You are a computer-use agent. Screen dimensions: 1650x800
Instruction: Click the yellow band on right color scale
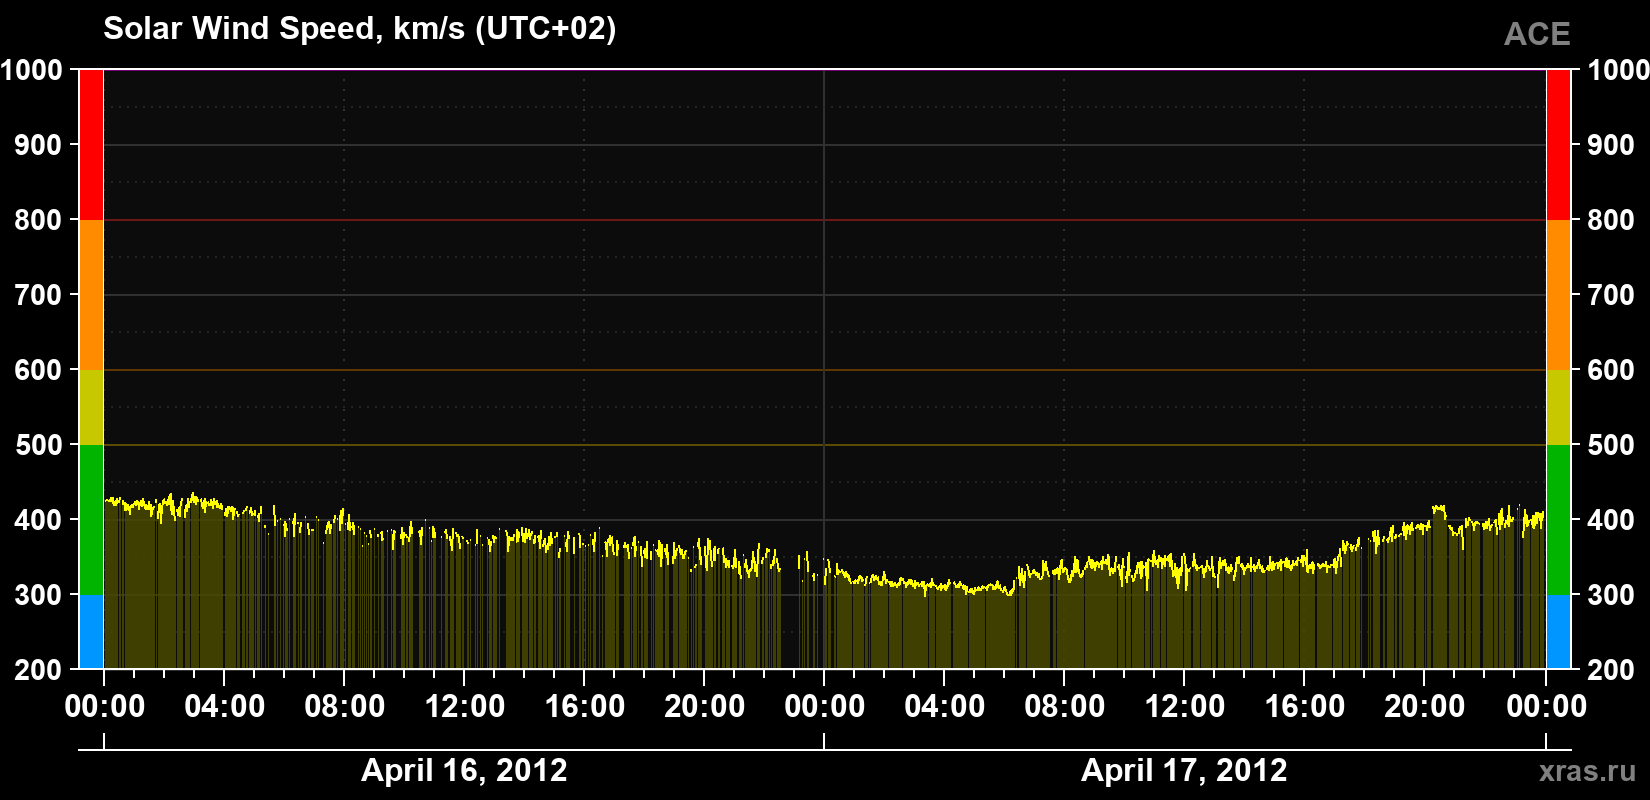(1558, 407)
